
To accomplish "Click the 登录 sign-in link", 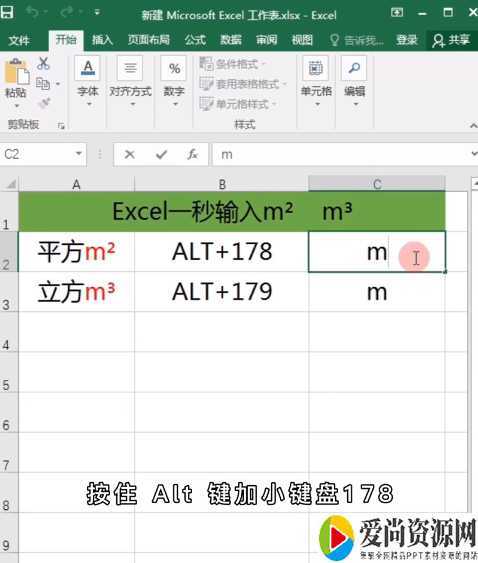I will pos(407,40).
